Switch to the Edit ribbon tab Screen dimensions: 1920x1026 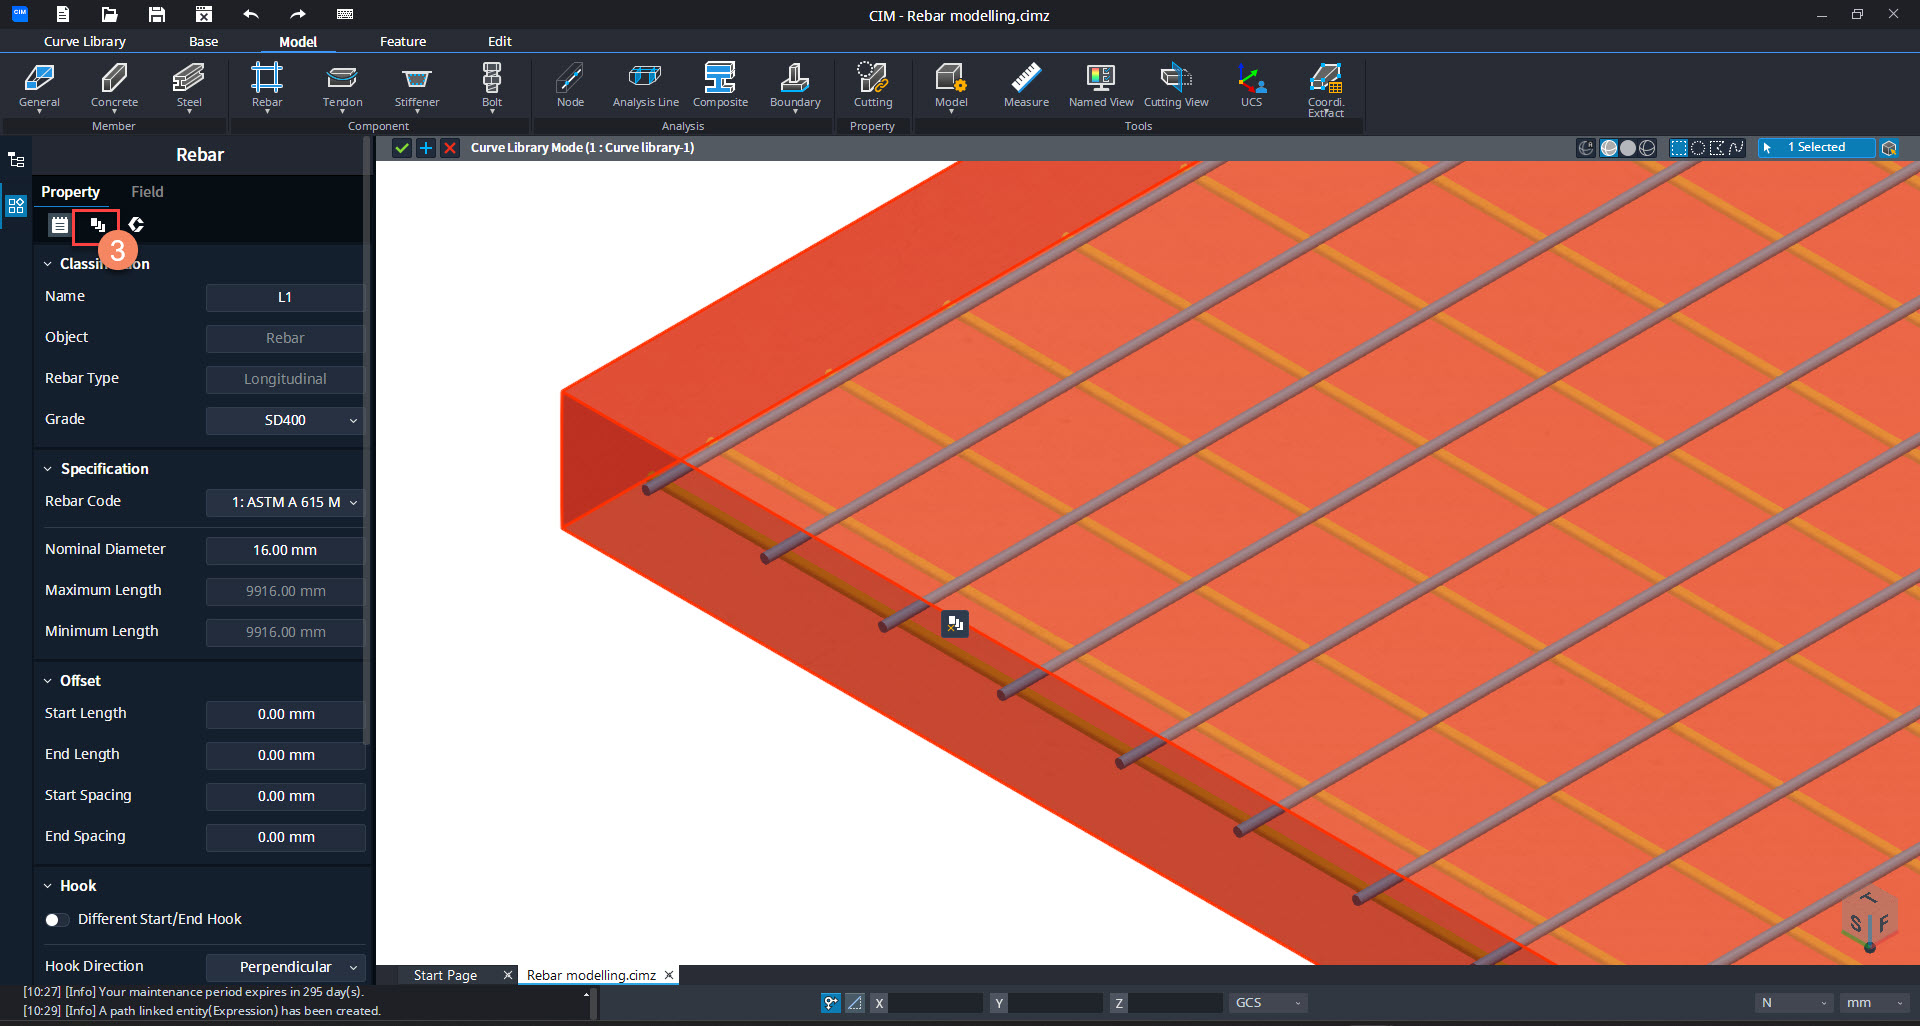click(x=499, y=42)
